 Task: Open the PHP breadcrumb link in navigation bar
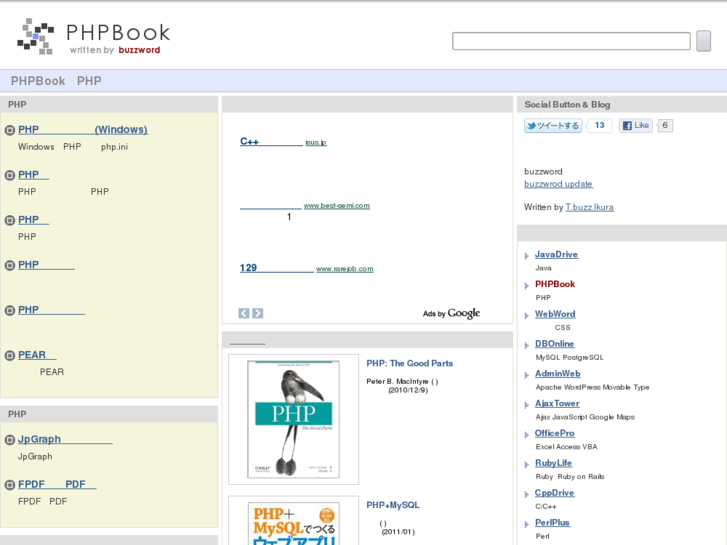[89, 81]
